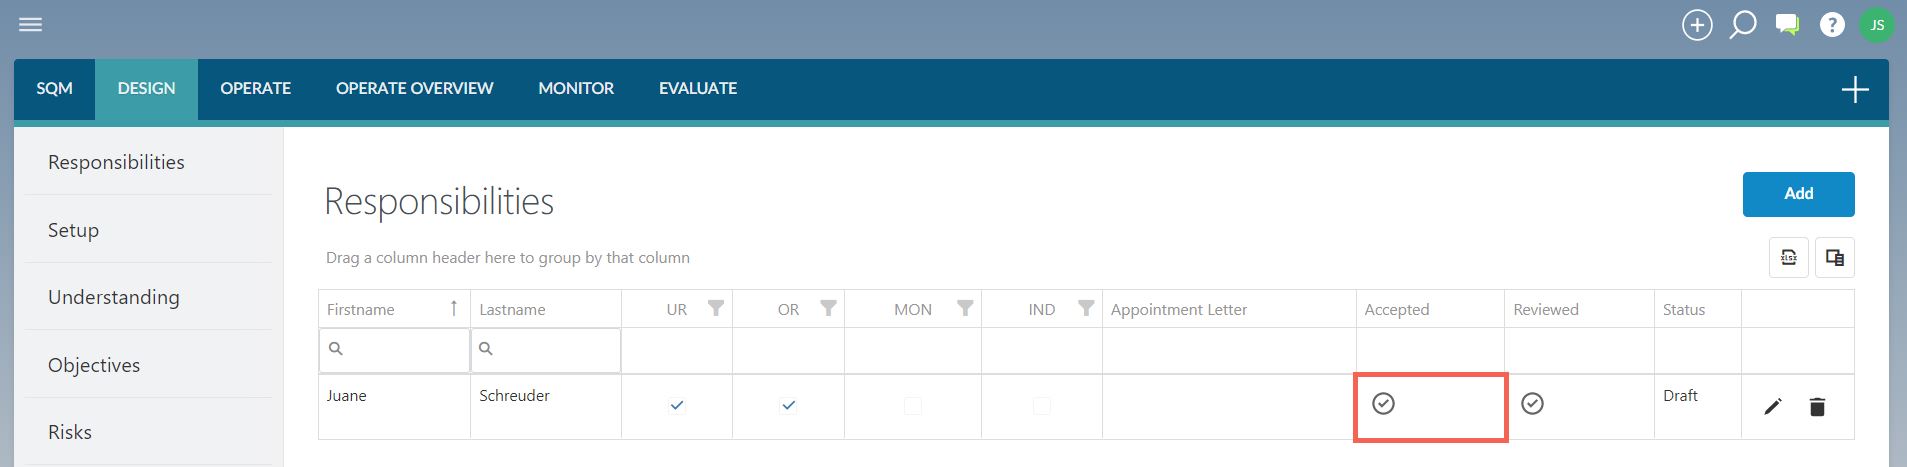Screen dimensions: 1907x467
Task: Open the hamburger menu icon
Action: coord(31,24)
